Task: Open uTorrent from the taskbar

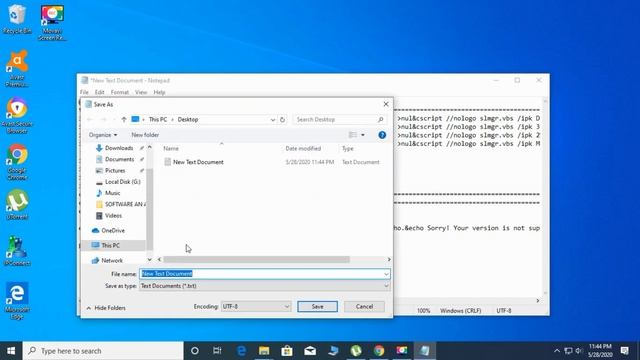Action: pos(356,351)
